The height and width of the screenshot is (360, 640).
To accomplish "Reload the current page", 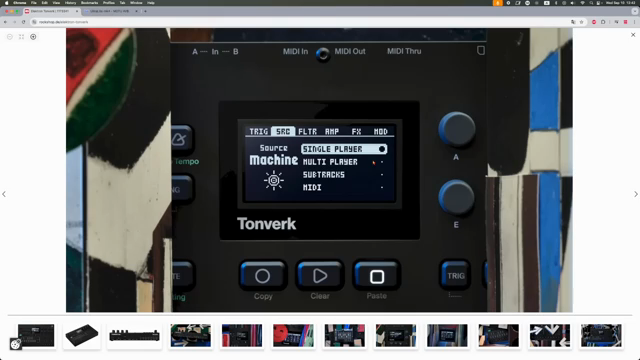I will (23, 22).
